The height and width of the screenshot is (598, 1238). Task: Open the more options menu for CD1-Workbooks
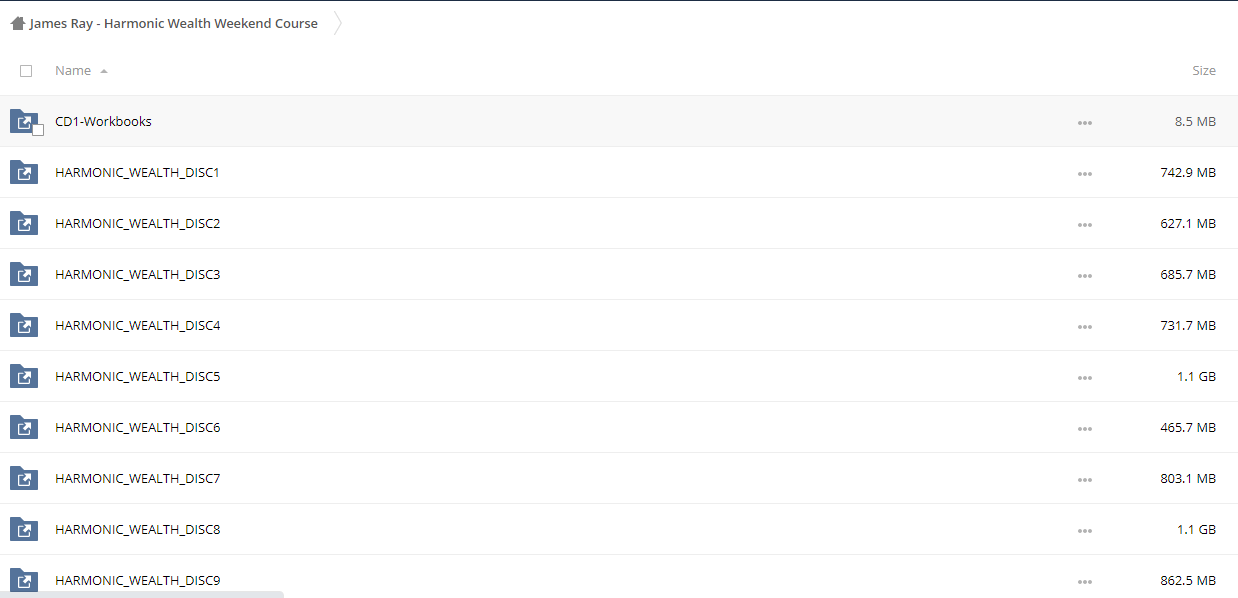[x=1085, y=122]
